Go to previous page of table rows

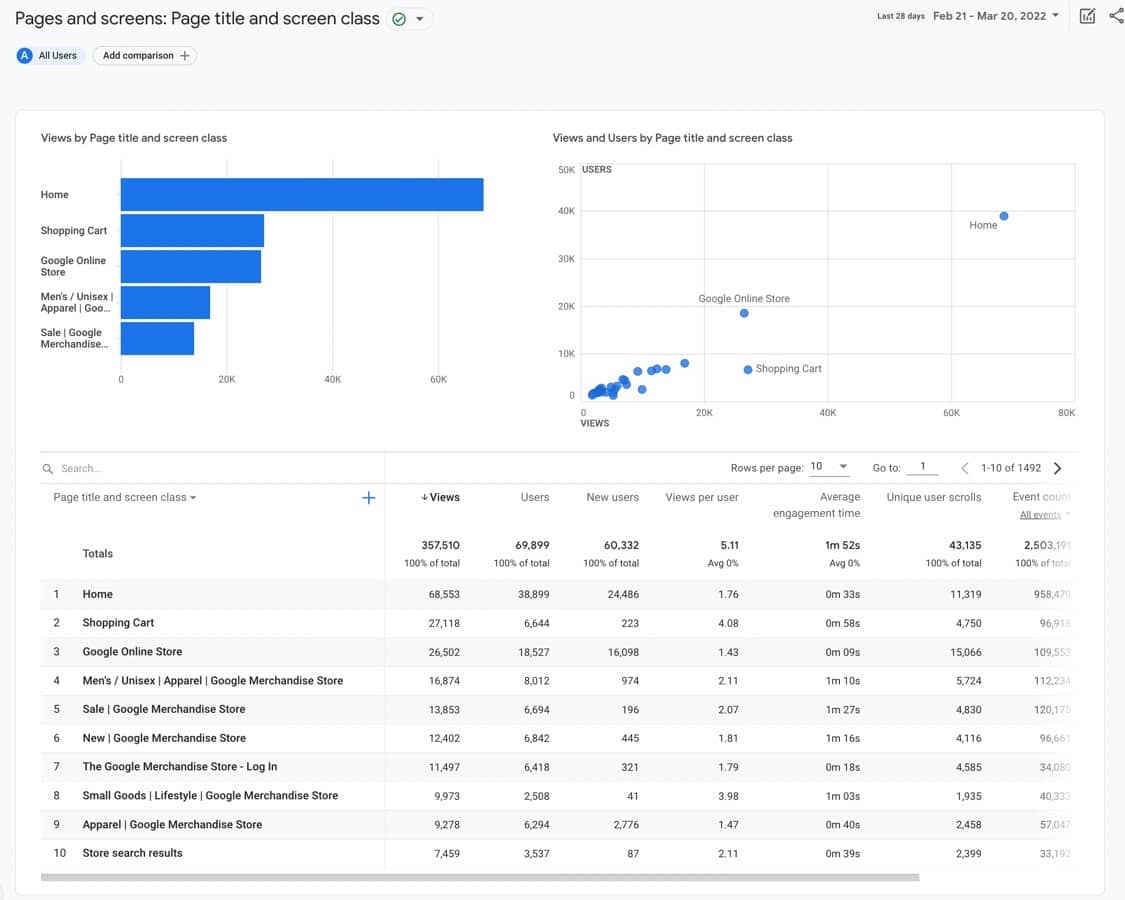[965, 468]
